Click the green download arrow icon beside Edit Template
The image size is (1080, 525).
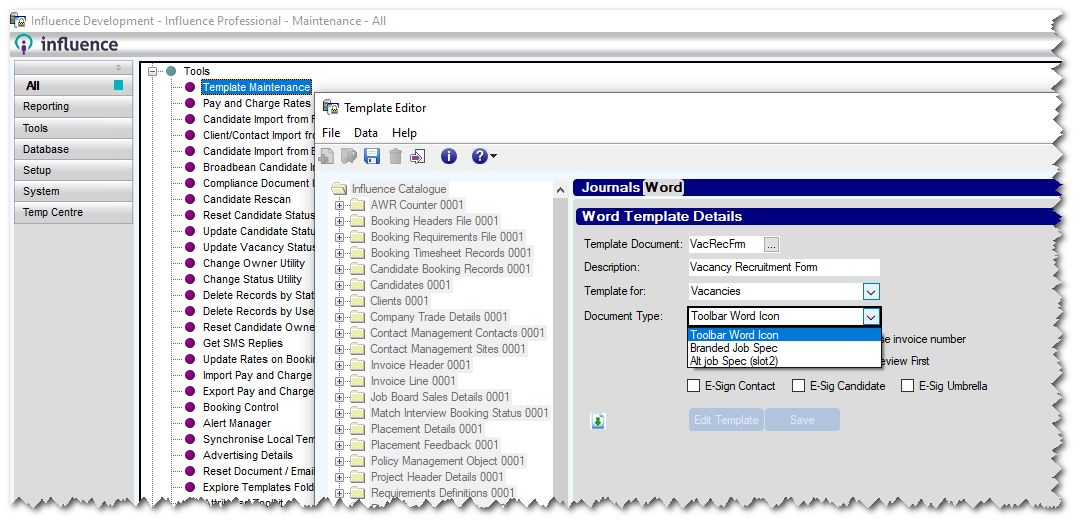[597, 421]
